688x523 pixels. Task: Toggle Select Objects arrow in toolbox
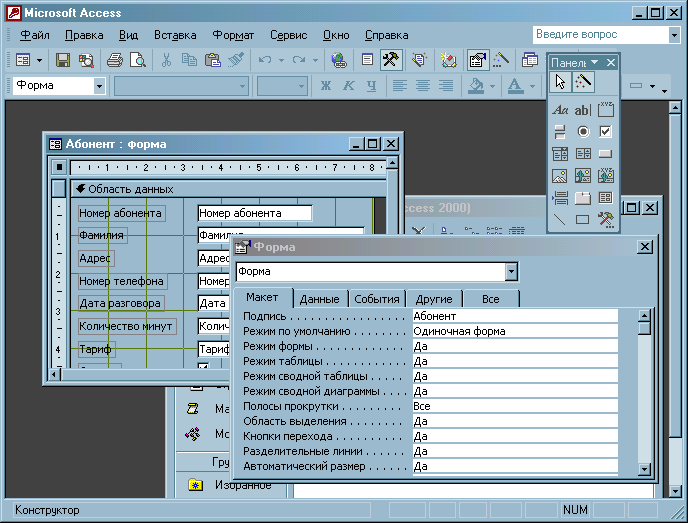pos(560,82)
